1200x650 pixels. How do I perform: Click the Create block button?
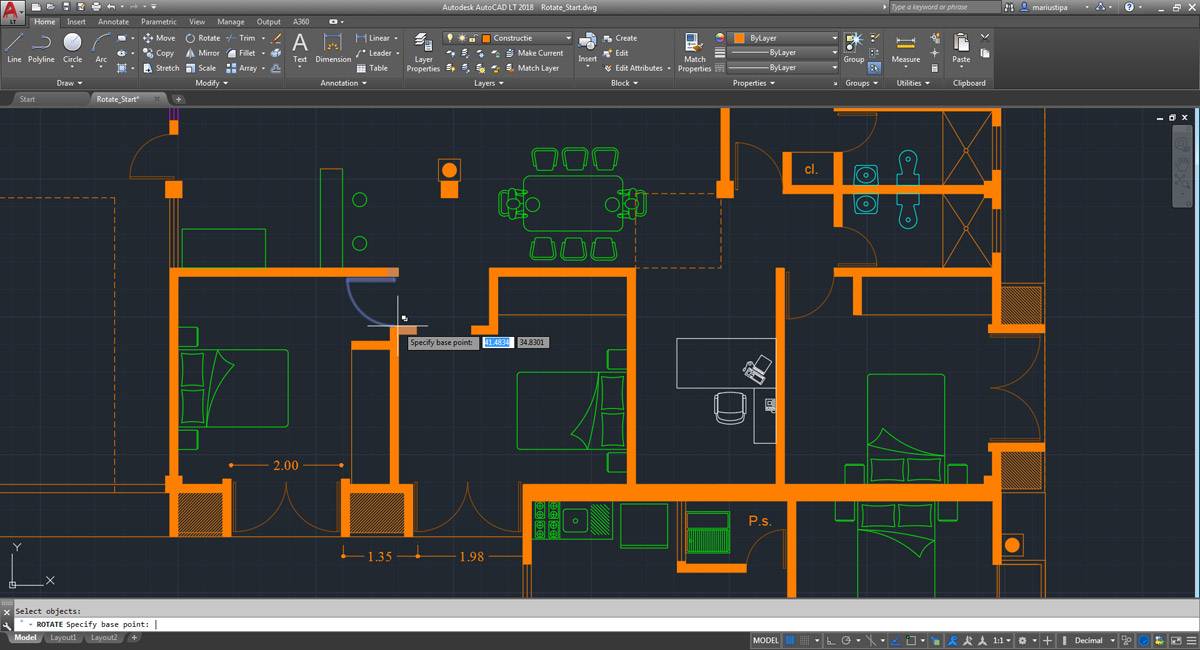[619, 38]
